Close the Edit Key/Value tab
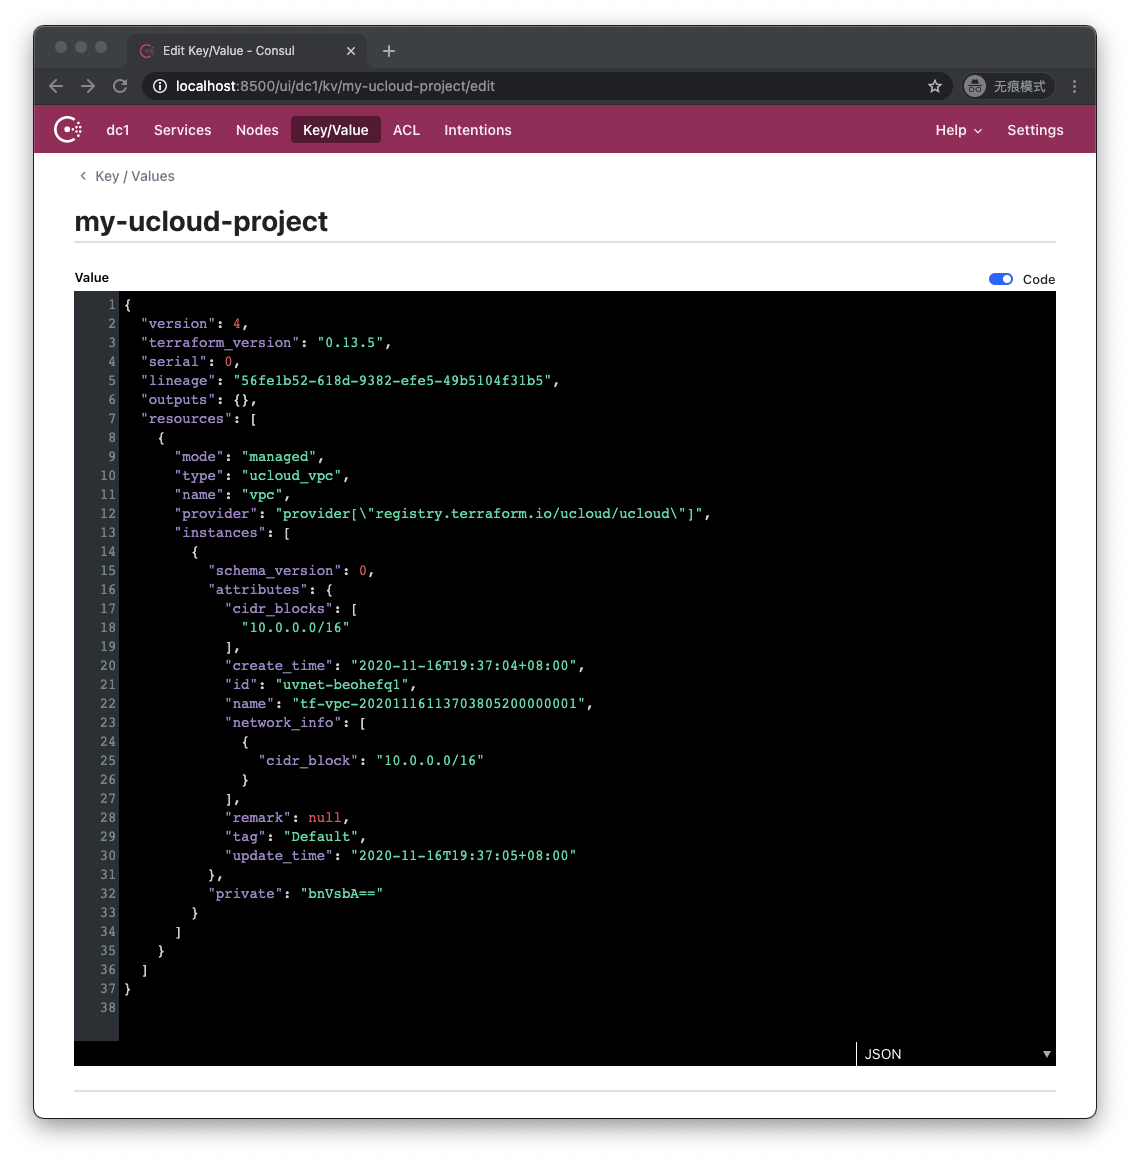 click(x=351, y=51)
